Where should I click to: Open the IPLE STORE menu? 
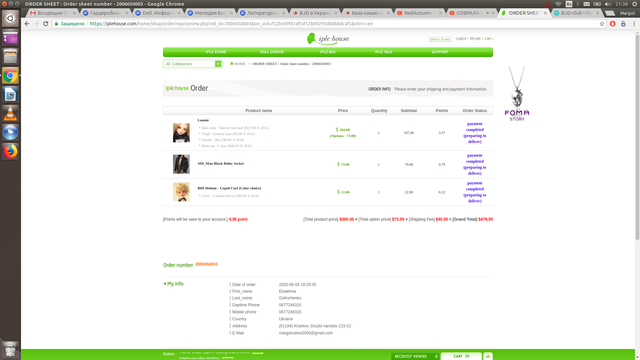point(216,52)
